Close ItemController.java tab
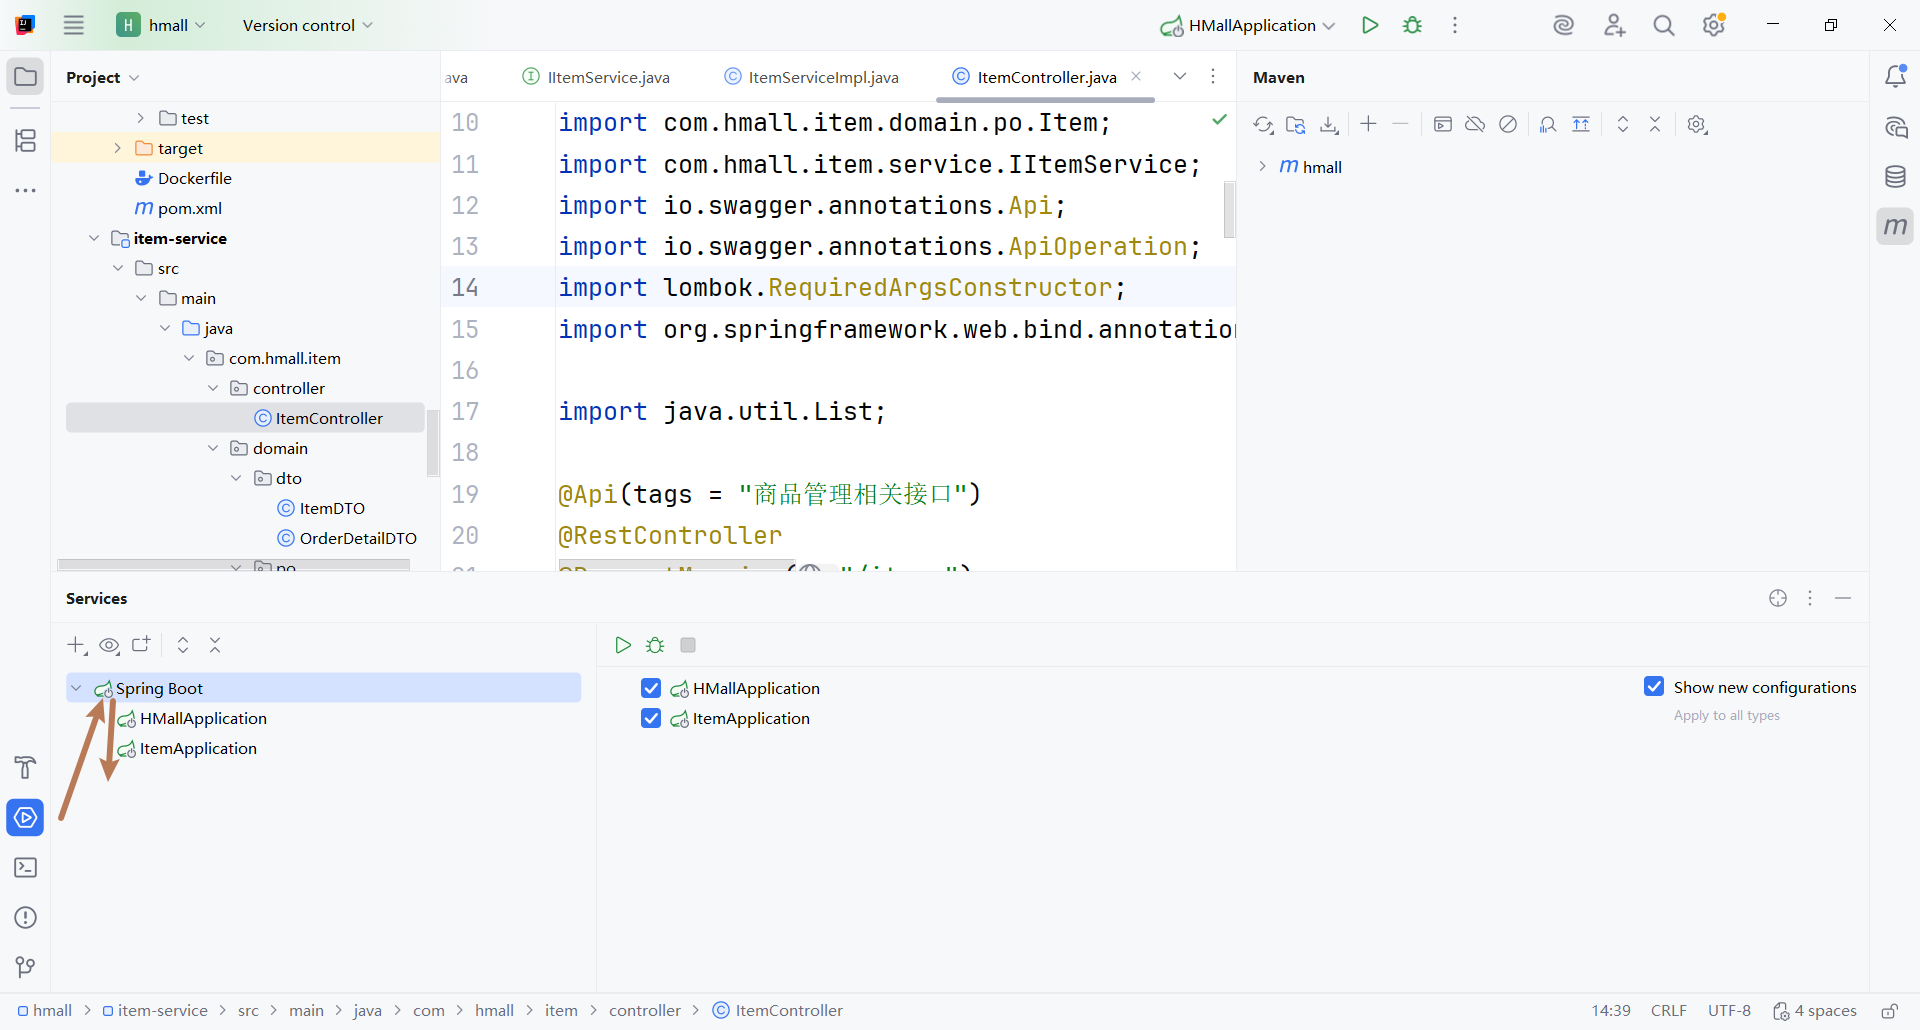The width and height of the screenshot is (1920, 1030). 1136,76
